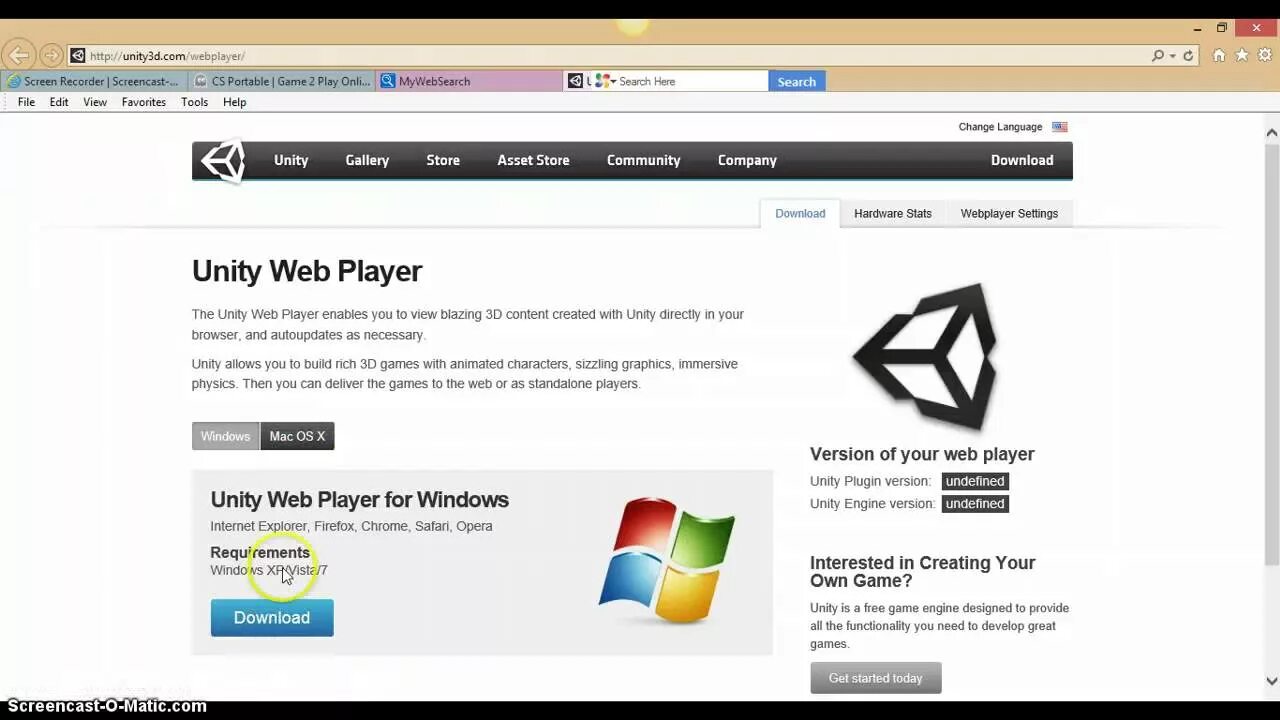1280x720 pixels.
Task: Click the Windows logo image
Action: point(667,560)
